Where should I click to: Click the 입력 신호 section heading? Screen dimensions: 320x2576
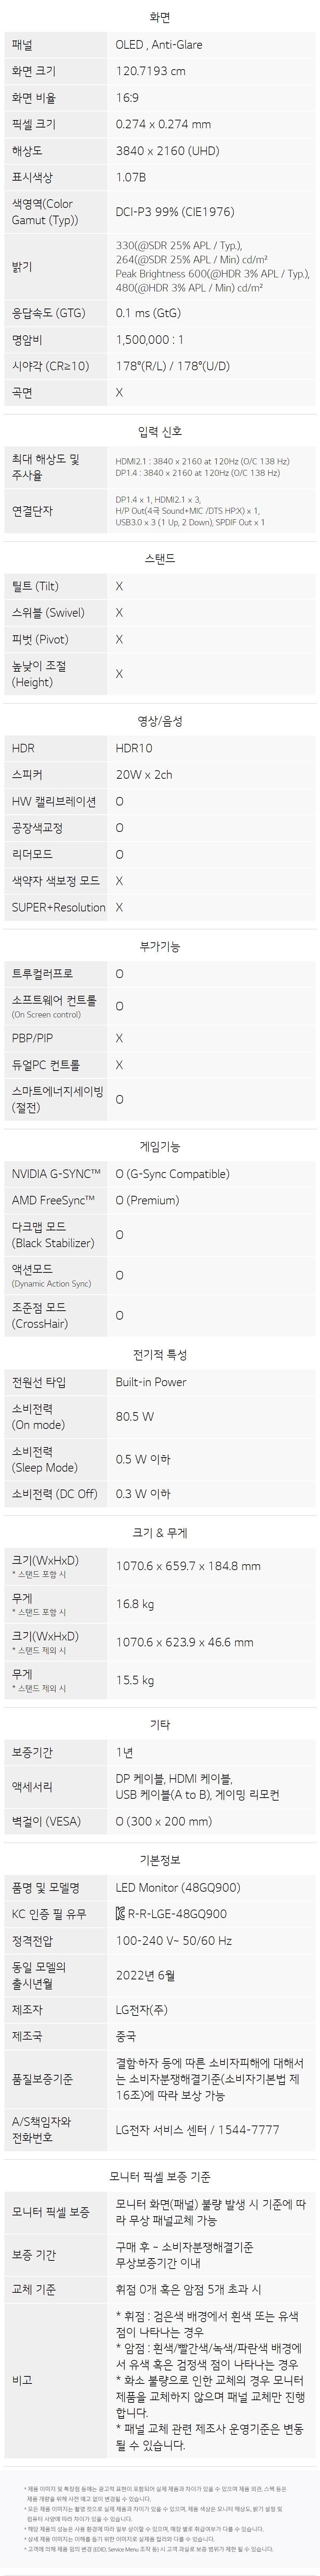click(160, 432)
